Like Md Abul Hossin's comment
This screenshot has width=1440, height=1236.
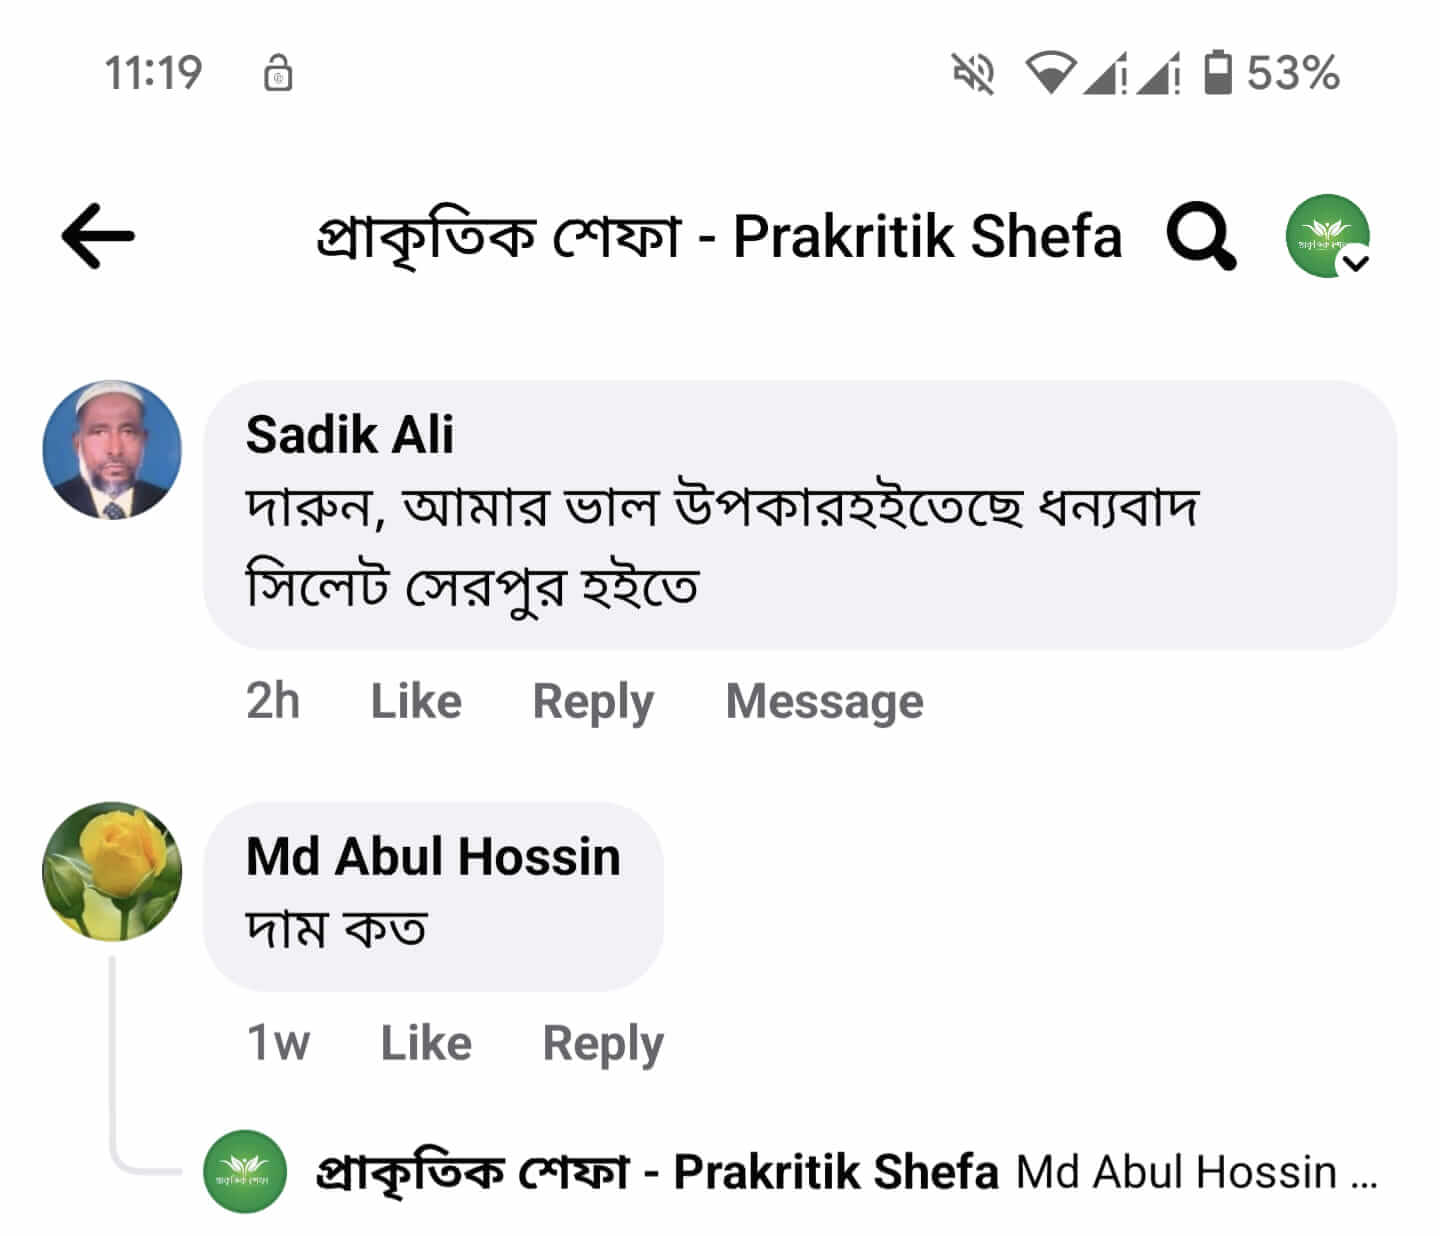click(426, 1043)
